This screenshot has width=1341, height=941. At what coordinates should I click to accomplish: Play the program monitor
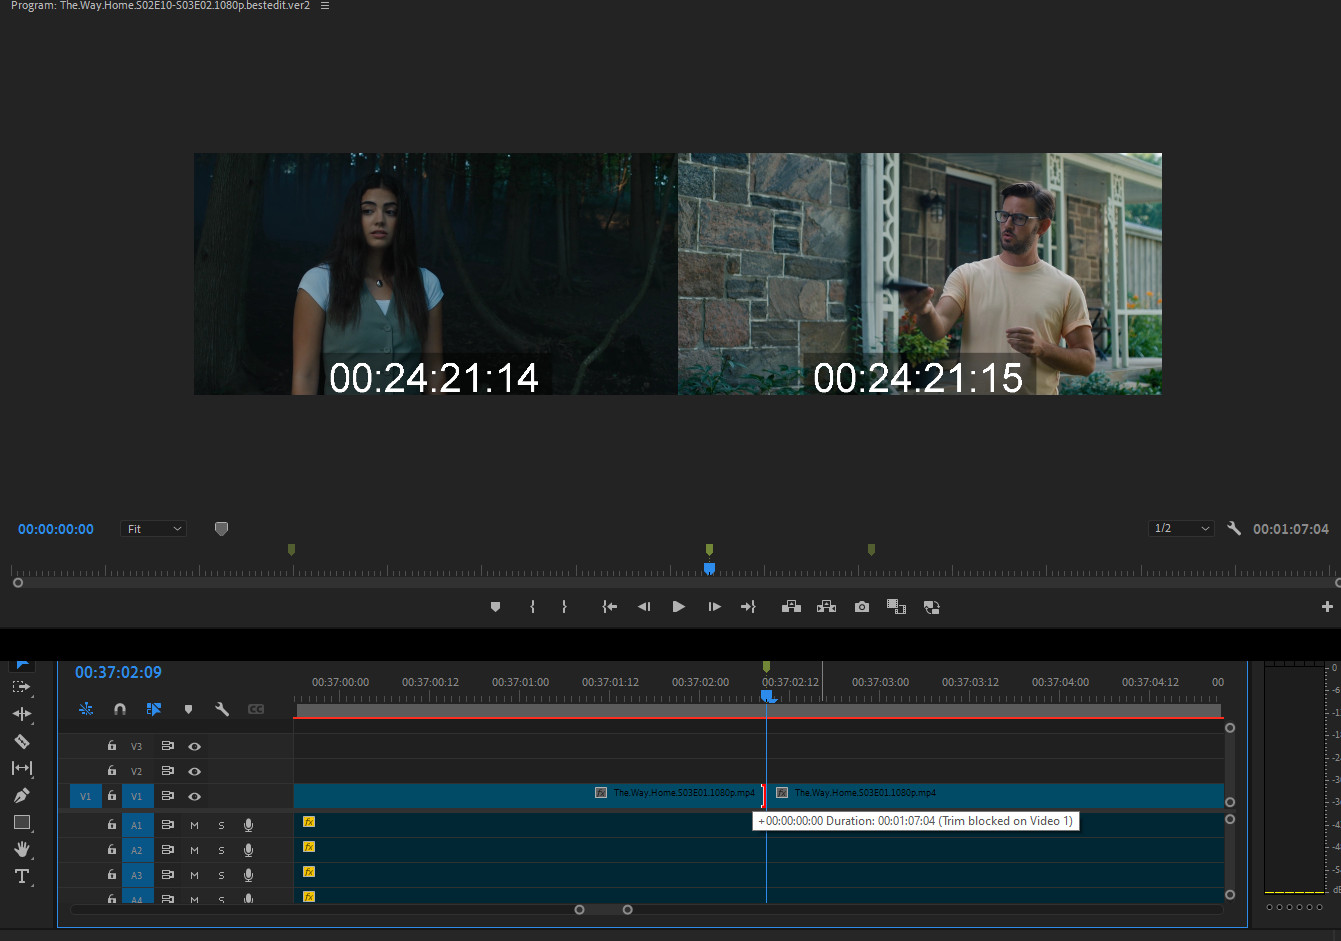pos(679,607)
